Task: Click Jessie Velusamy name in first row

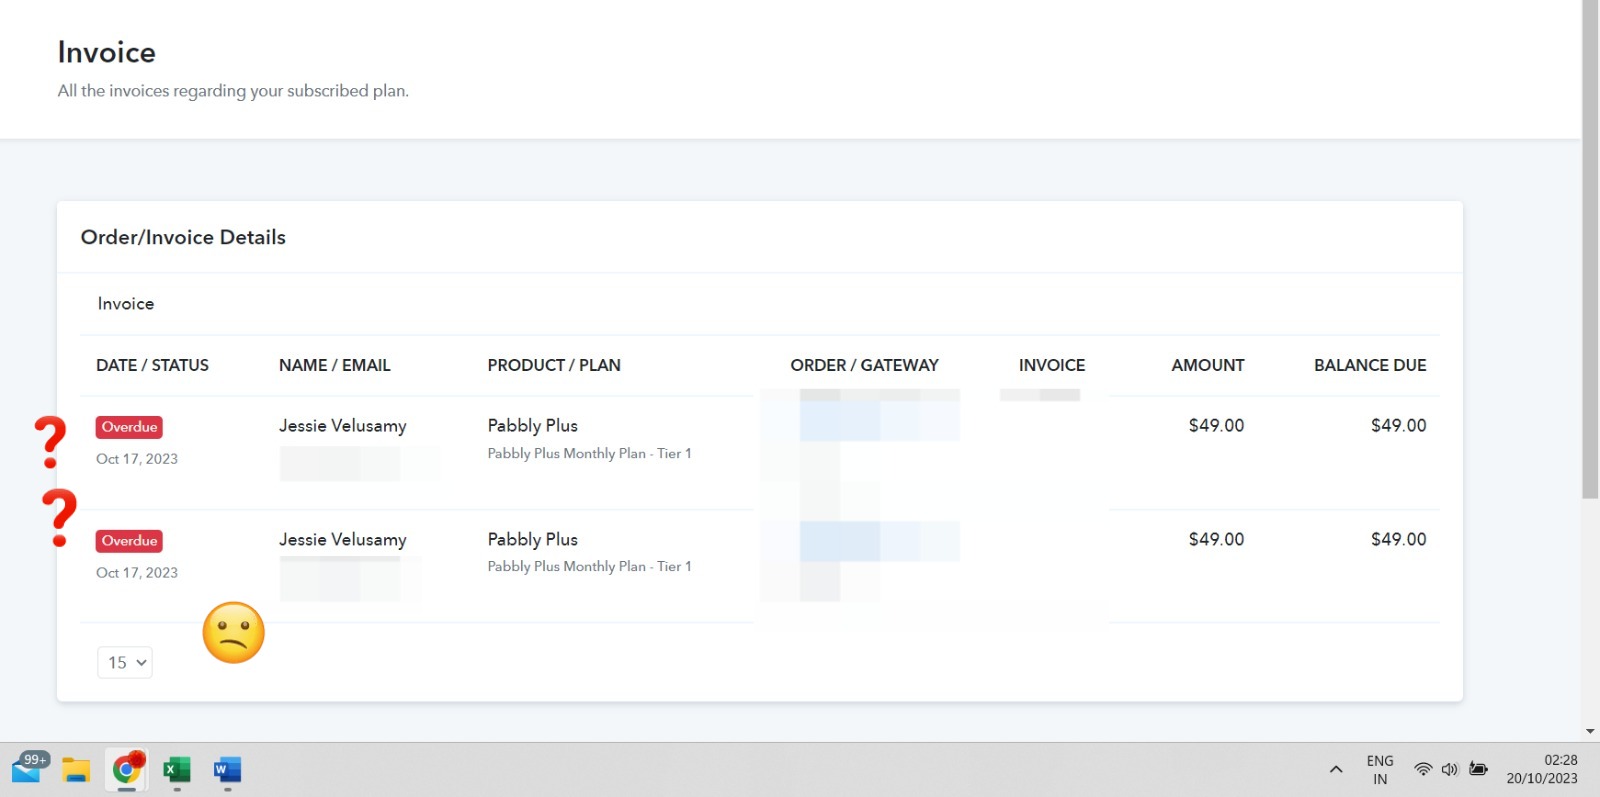Action: pyautogui.click(x=343, y=426)
